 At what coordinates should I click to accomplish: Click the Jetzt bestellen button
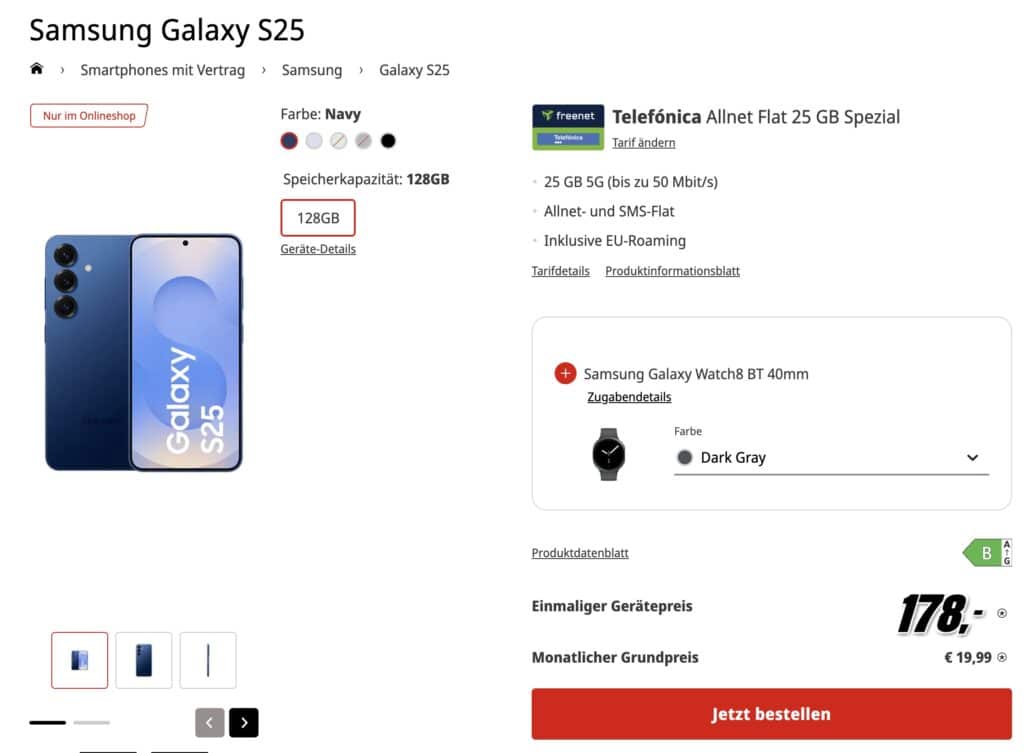[x=771, y=714]
